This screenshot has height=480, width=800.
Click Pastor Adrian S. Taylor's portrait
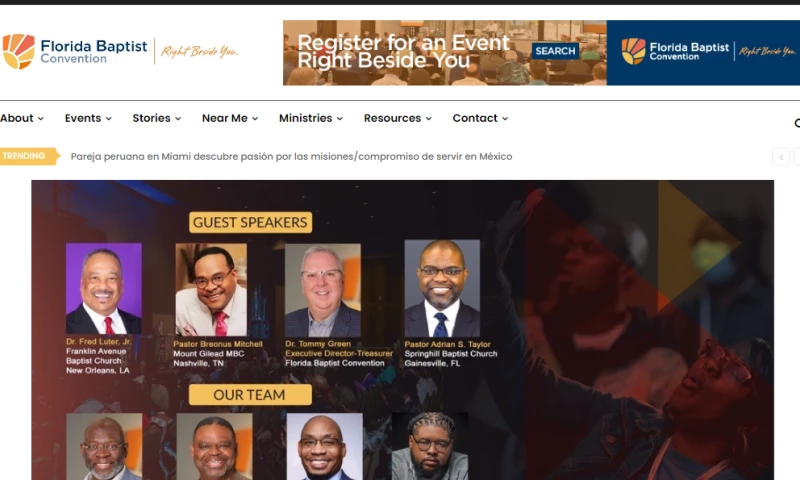pos(442,289)
